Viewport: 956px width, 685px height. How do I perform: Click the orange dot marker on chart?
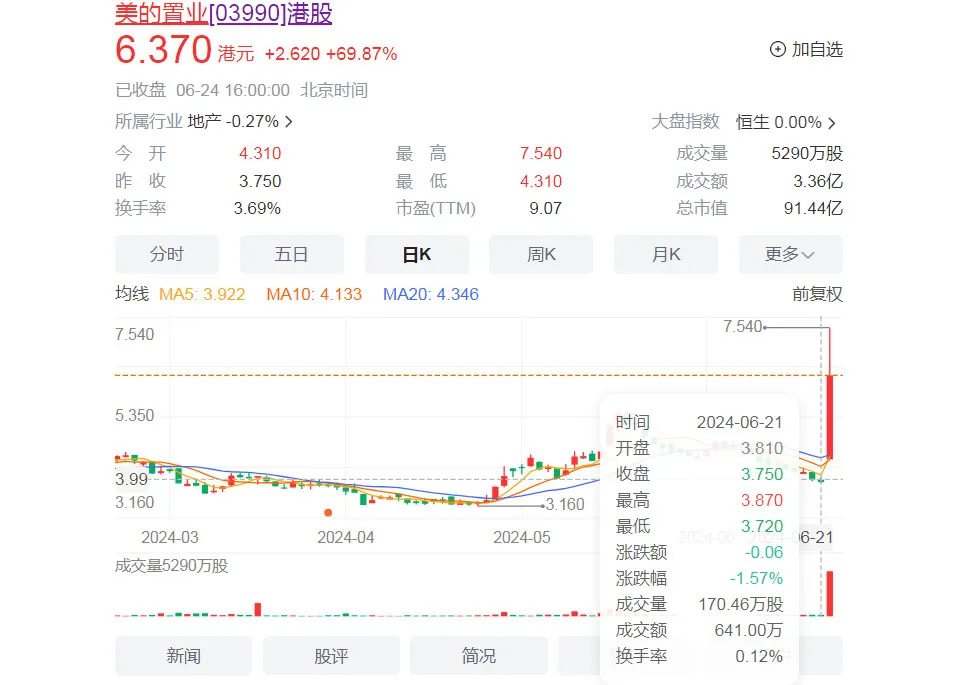click(328, 513)
